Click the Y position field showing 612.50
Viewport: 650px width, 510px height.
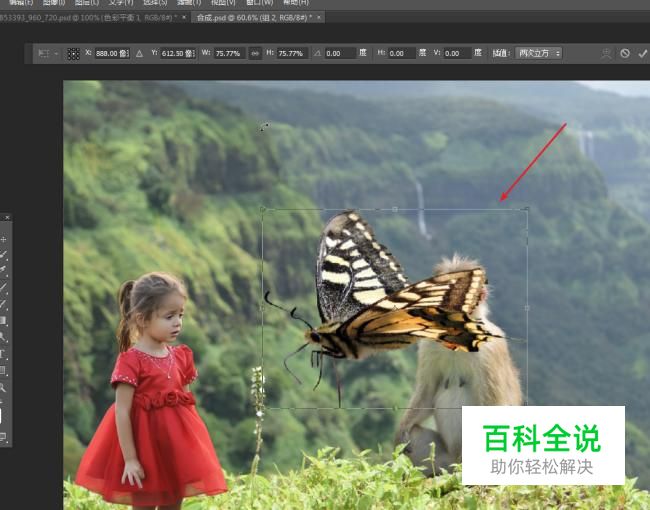click(x=178, y=53)
